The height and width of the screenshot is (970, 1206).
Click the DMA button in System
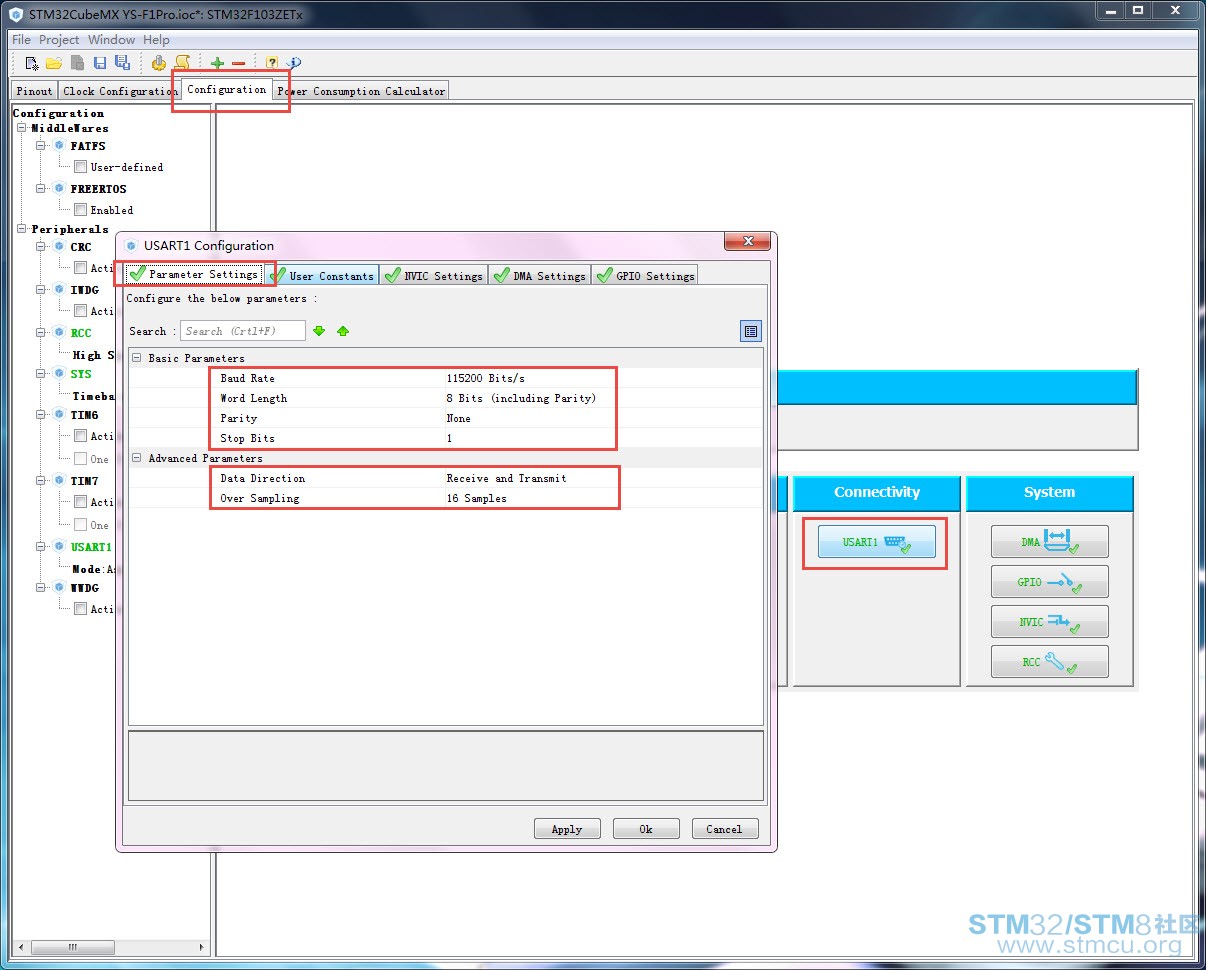pyautogui.click(x=1050, y=542)
